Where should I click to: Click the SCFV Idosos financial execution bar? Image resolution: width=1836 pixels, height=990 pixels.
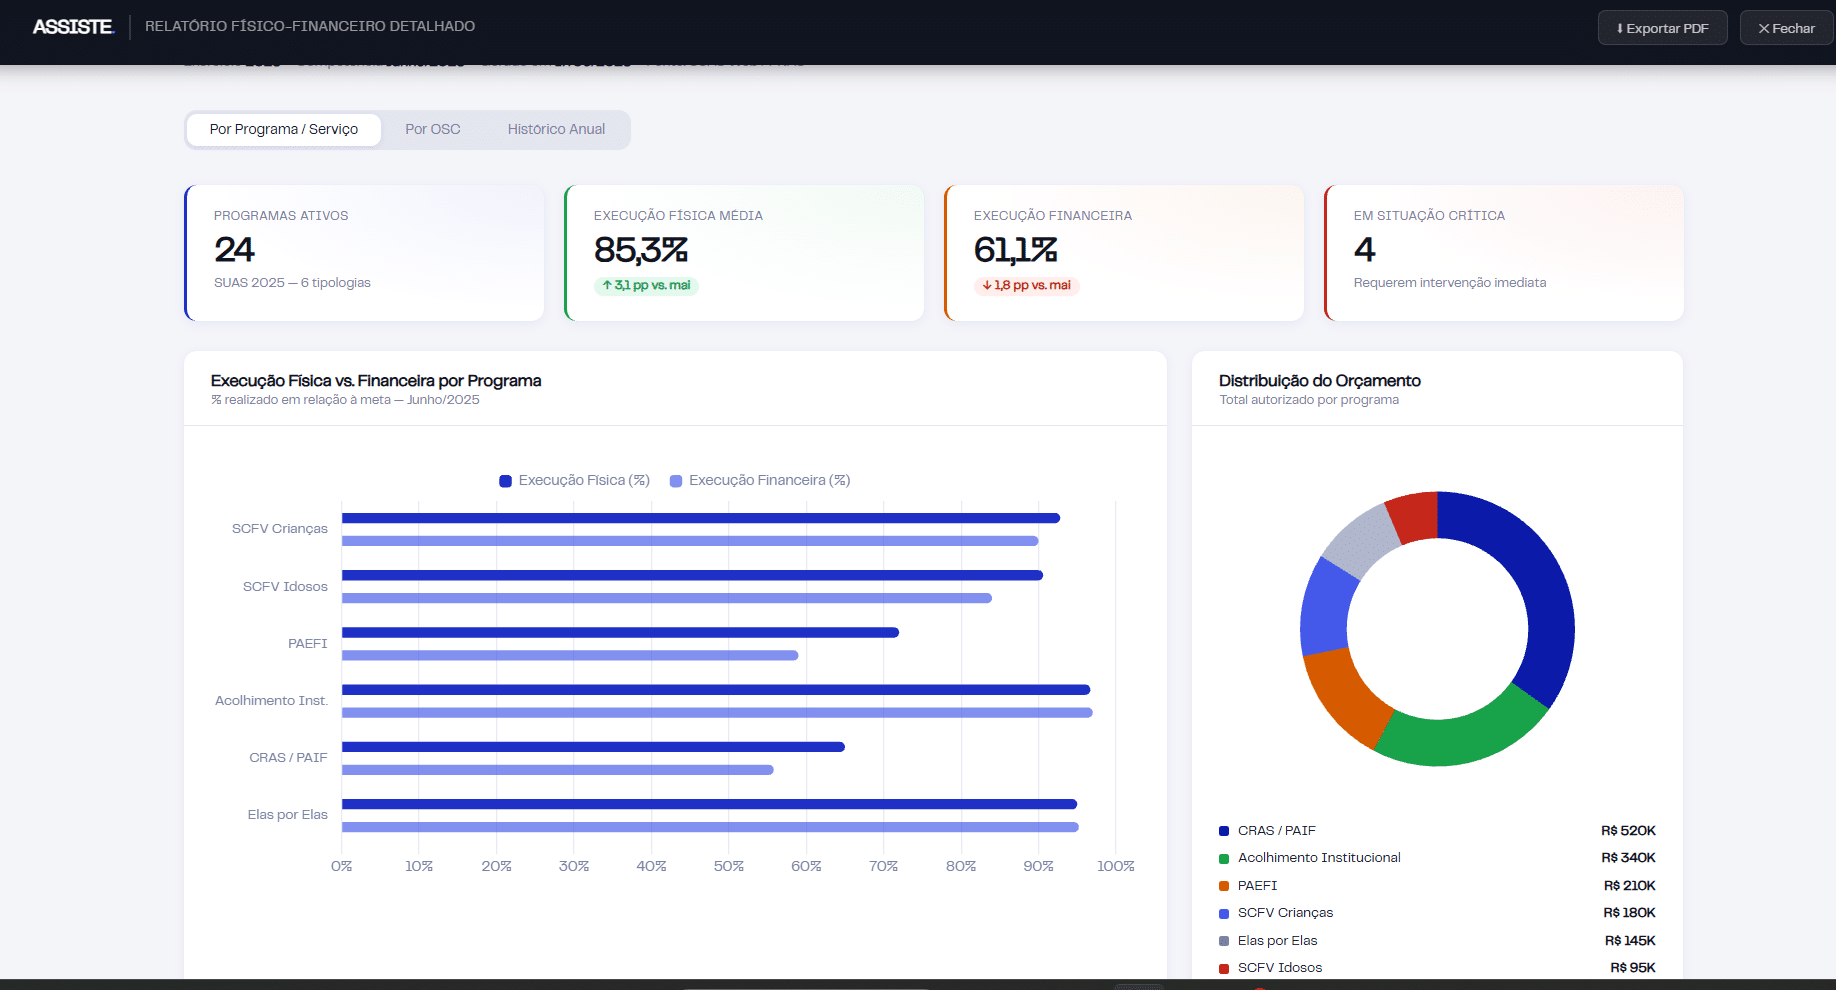(667, 598)
